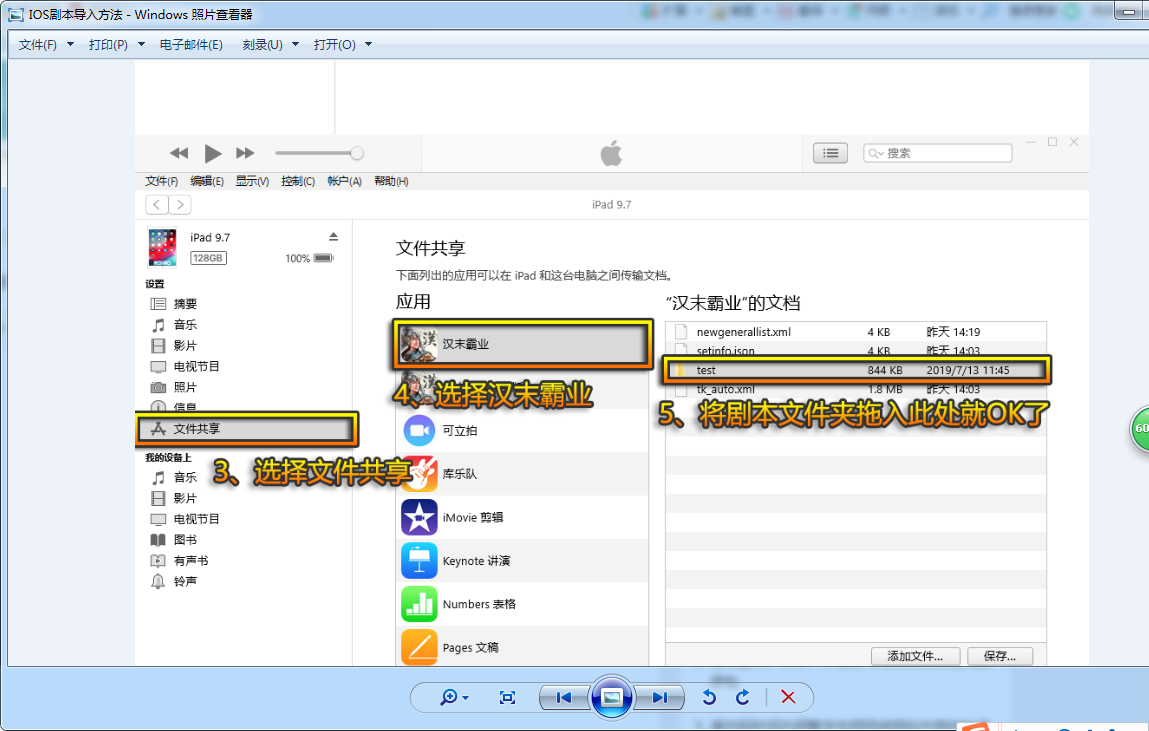Click the iTunes 搜索 search field
Screen dimensions: 1149x731
pos(937,153)
